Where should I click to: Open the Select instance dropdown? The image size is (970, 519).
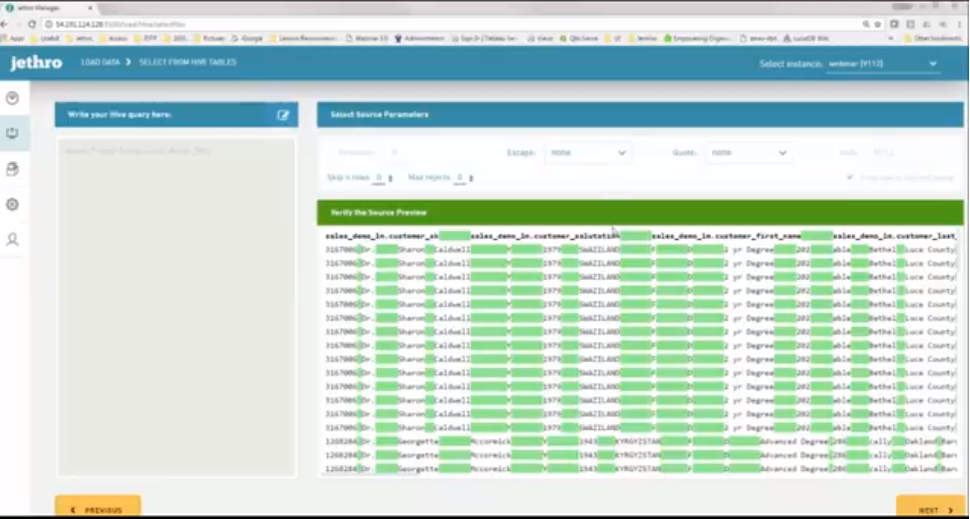(883, 64)
